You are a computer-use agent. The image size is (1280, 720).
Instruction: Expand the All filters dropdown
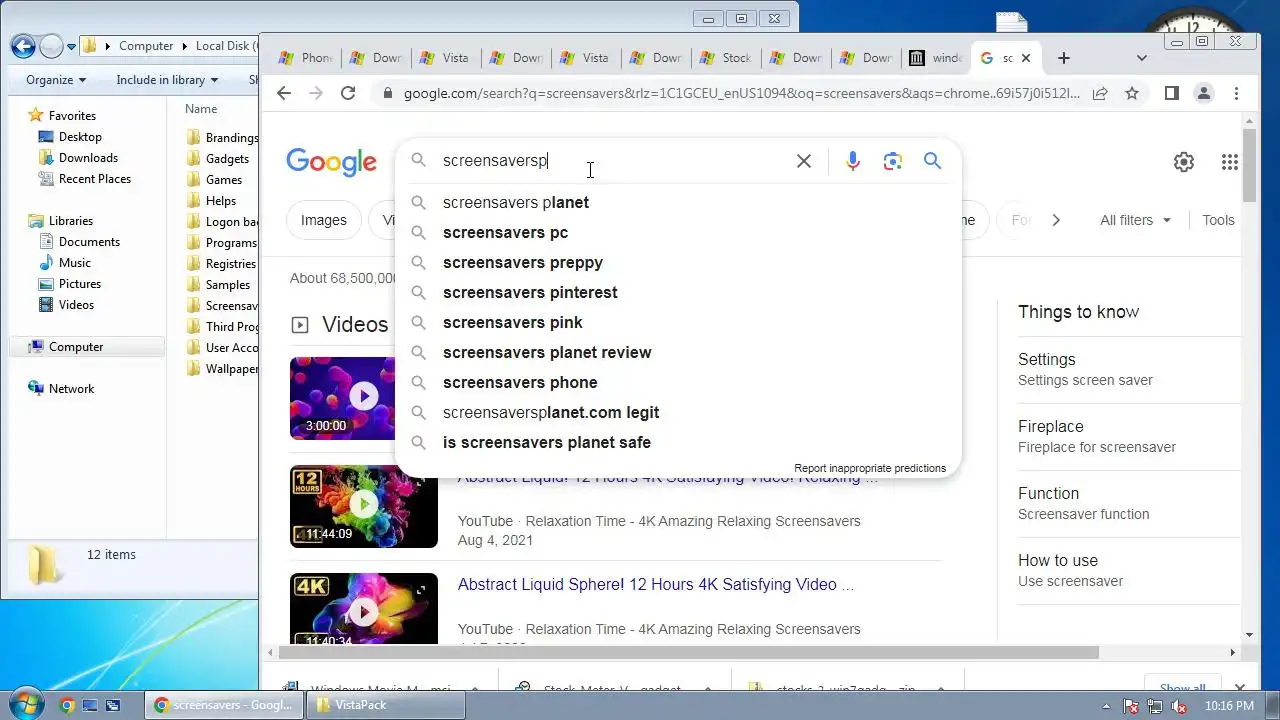click(1135, 220)
